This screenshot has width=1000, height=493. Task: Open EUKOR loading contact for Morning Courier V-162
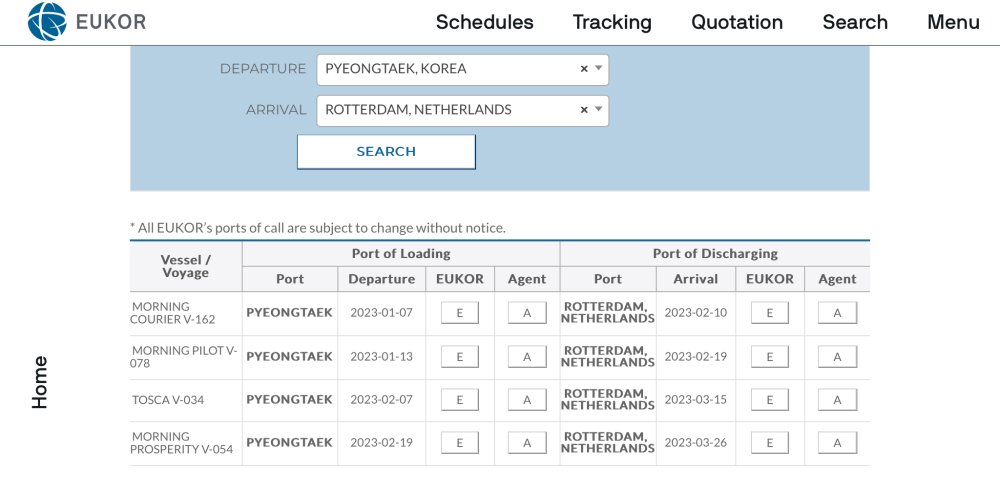[460, 313]
